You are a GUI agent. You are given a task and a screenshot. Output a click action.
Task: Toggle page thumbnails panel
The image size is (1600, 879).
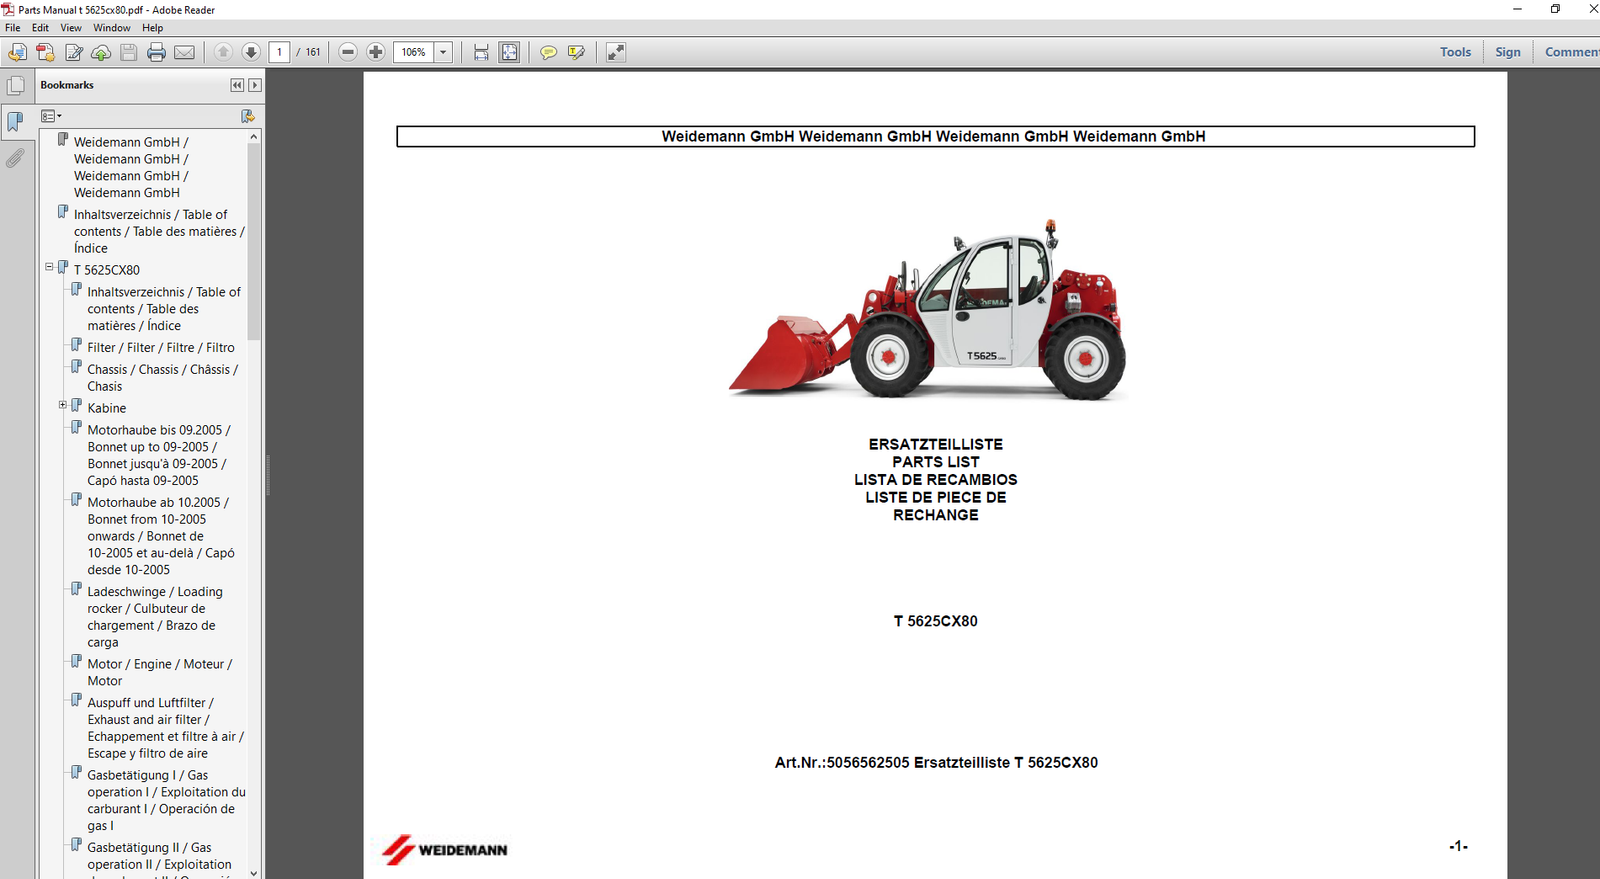15,86
